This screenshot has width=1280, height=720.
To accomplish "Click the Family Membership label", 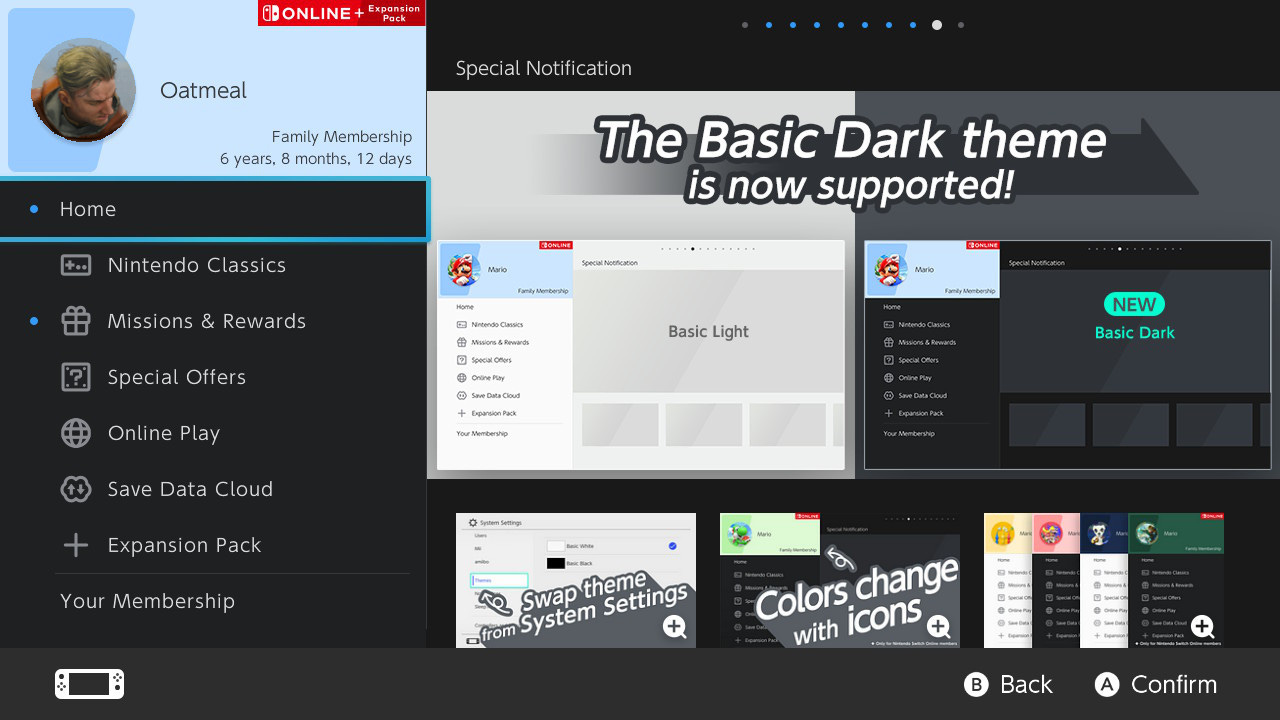I will click(342, 137).
